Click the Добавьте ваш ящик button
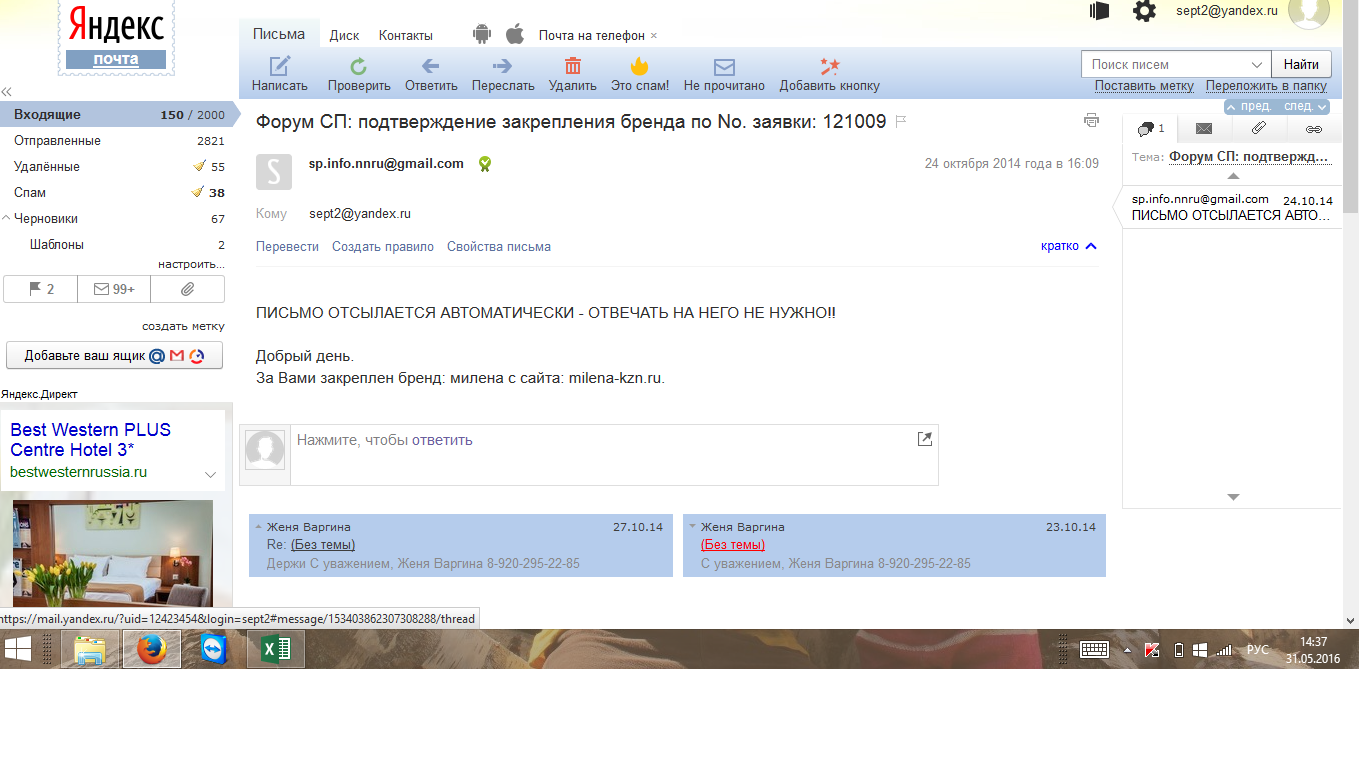Screen dimensions: 1366x768 (114, 355)
